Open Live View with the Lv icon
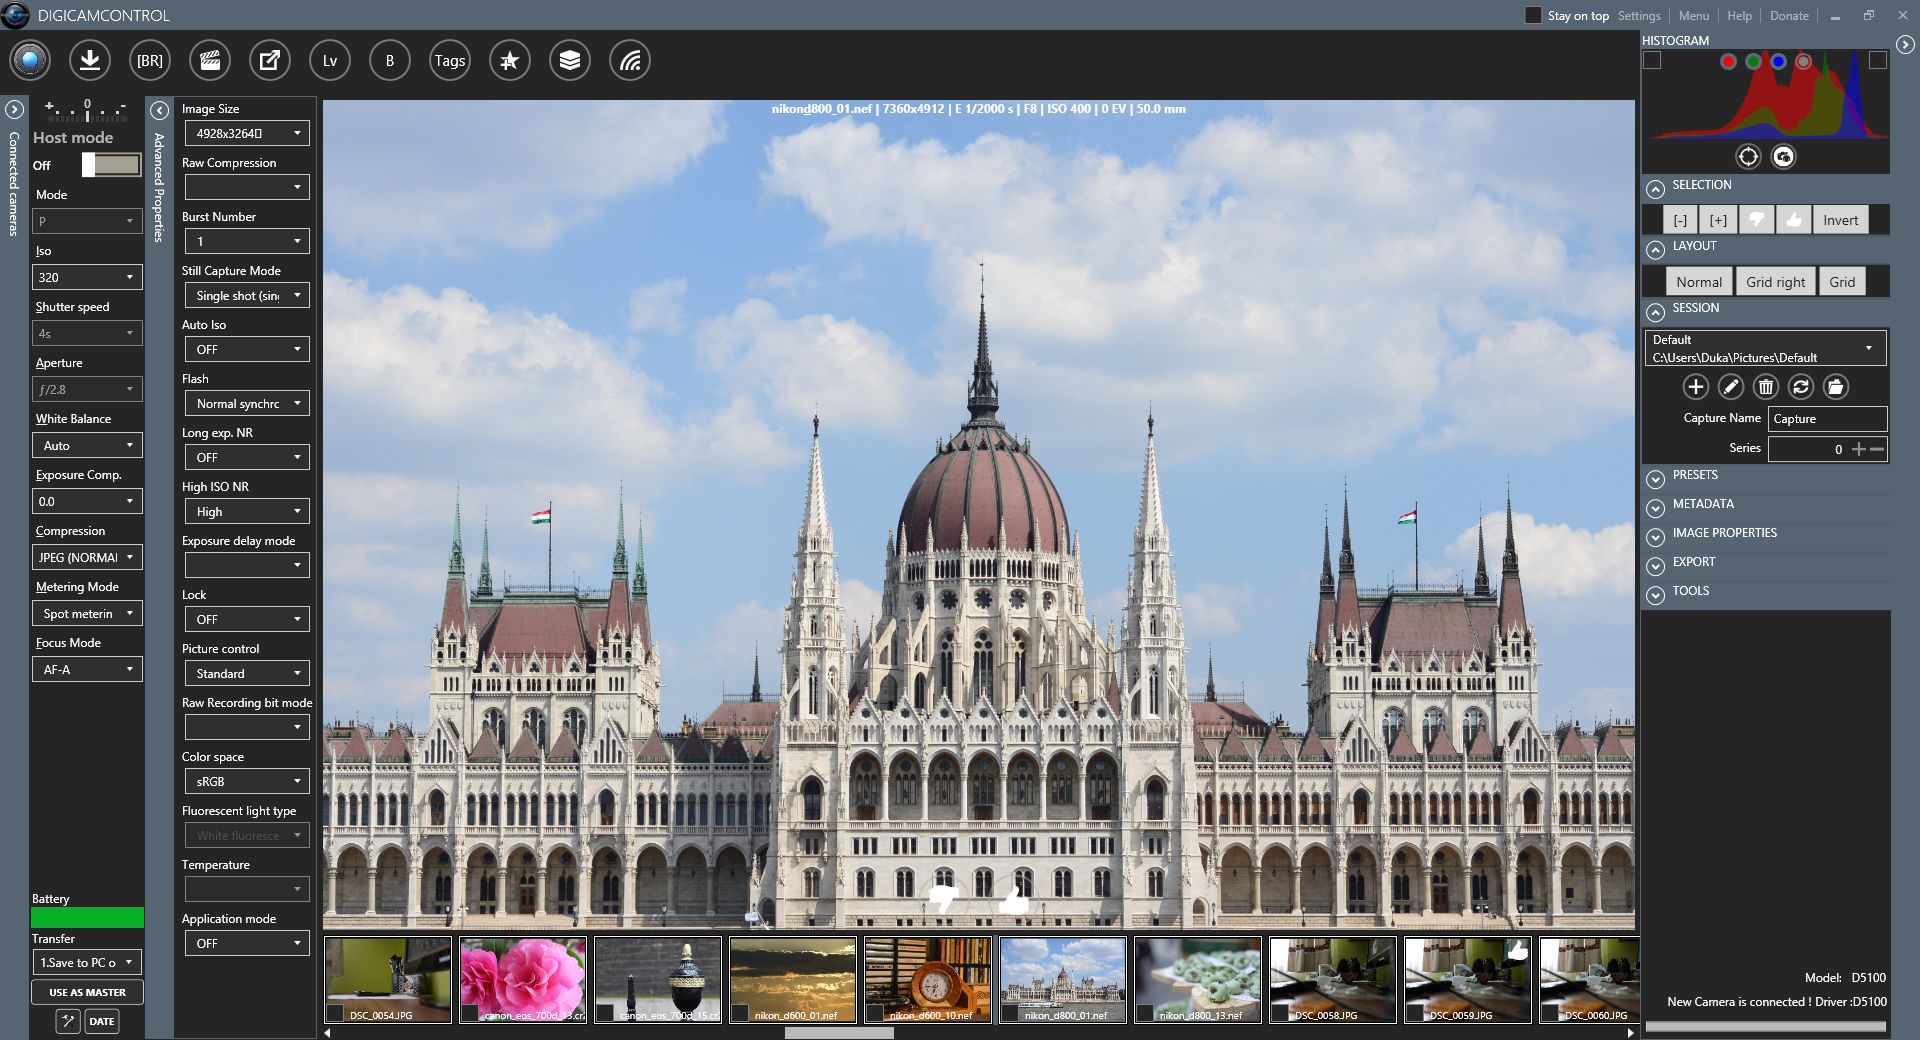This screenshot has width=1920, height=1040. pos(330,60)
